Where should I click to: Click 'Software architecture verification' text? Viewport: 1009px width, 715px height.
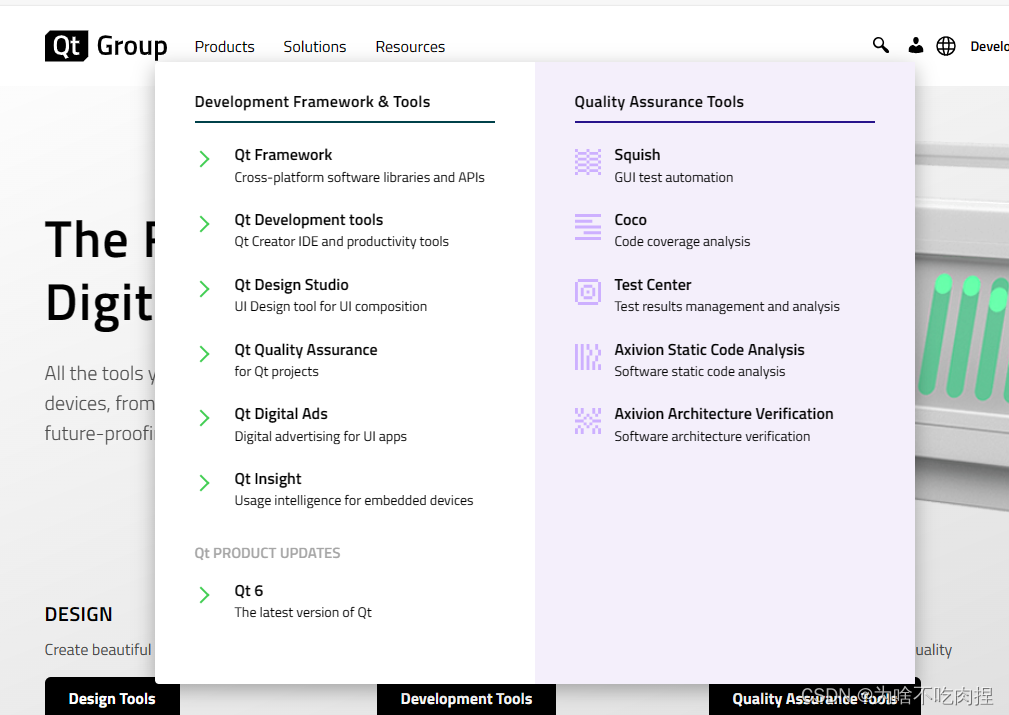(712, 436)
